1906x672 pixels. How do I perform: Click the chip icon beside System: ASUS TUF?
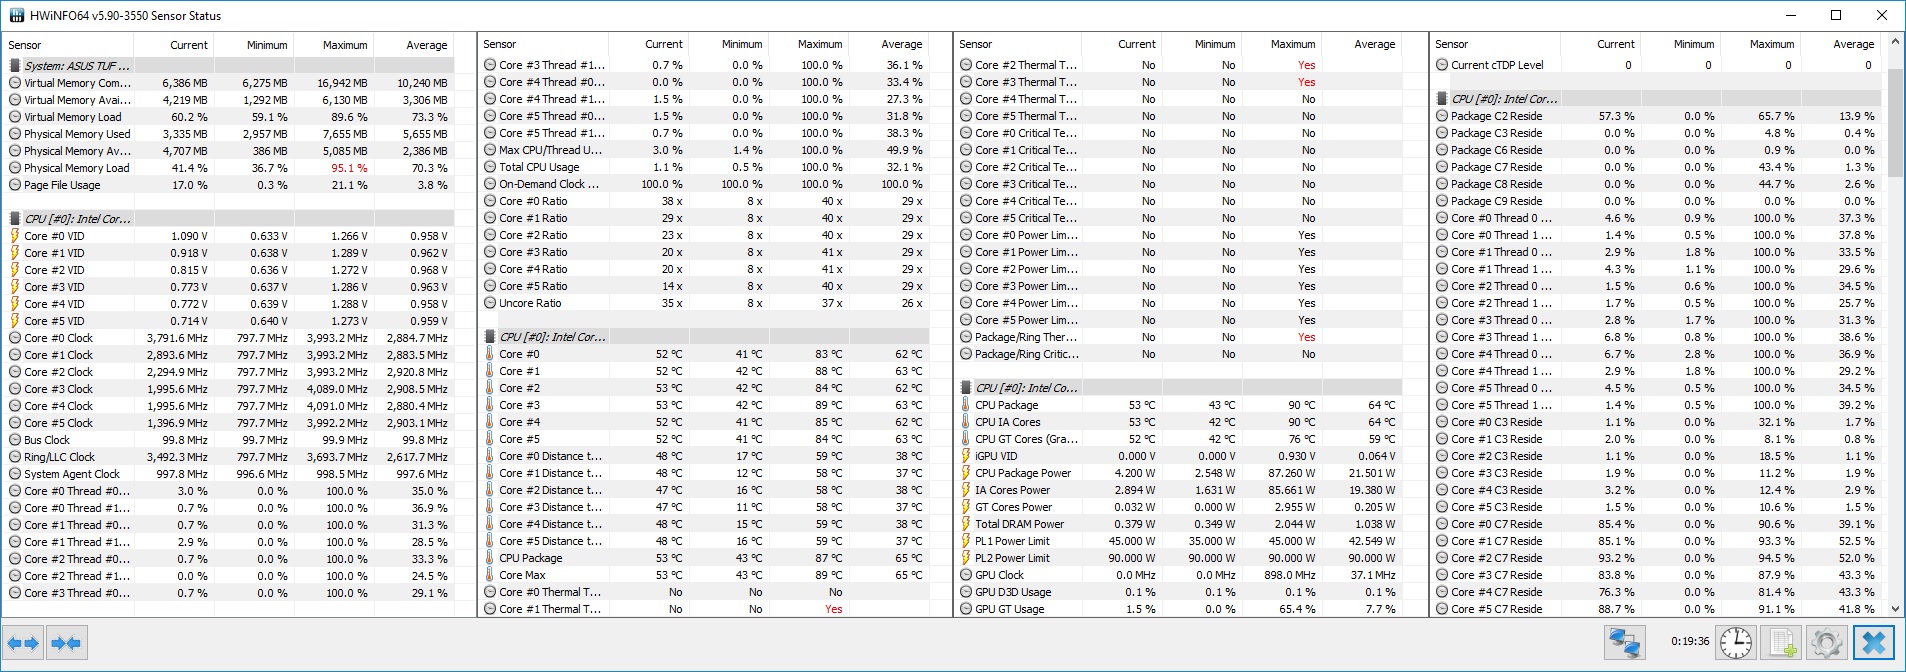15,66
